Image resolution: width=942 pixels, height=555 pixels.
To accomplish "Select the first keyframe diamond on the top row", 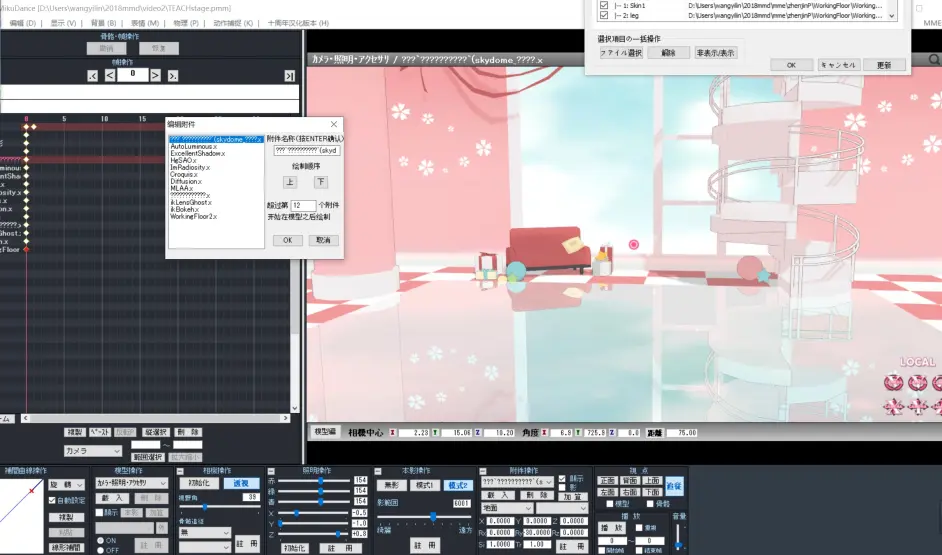I will 26,127.
